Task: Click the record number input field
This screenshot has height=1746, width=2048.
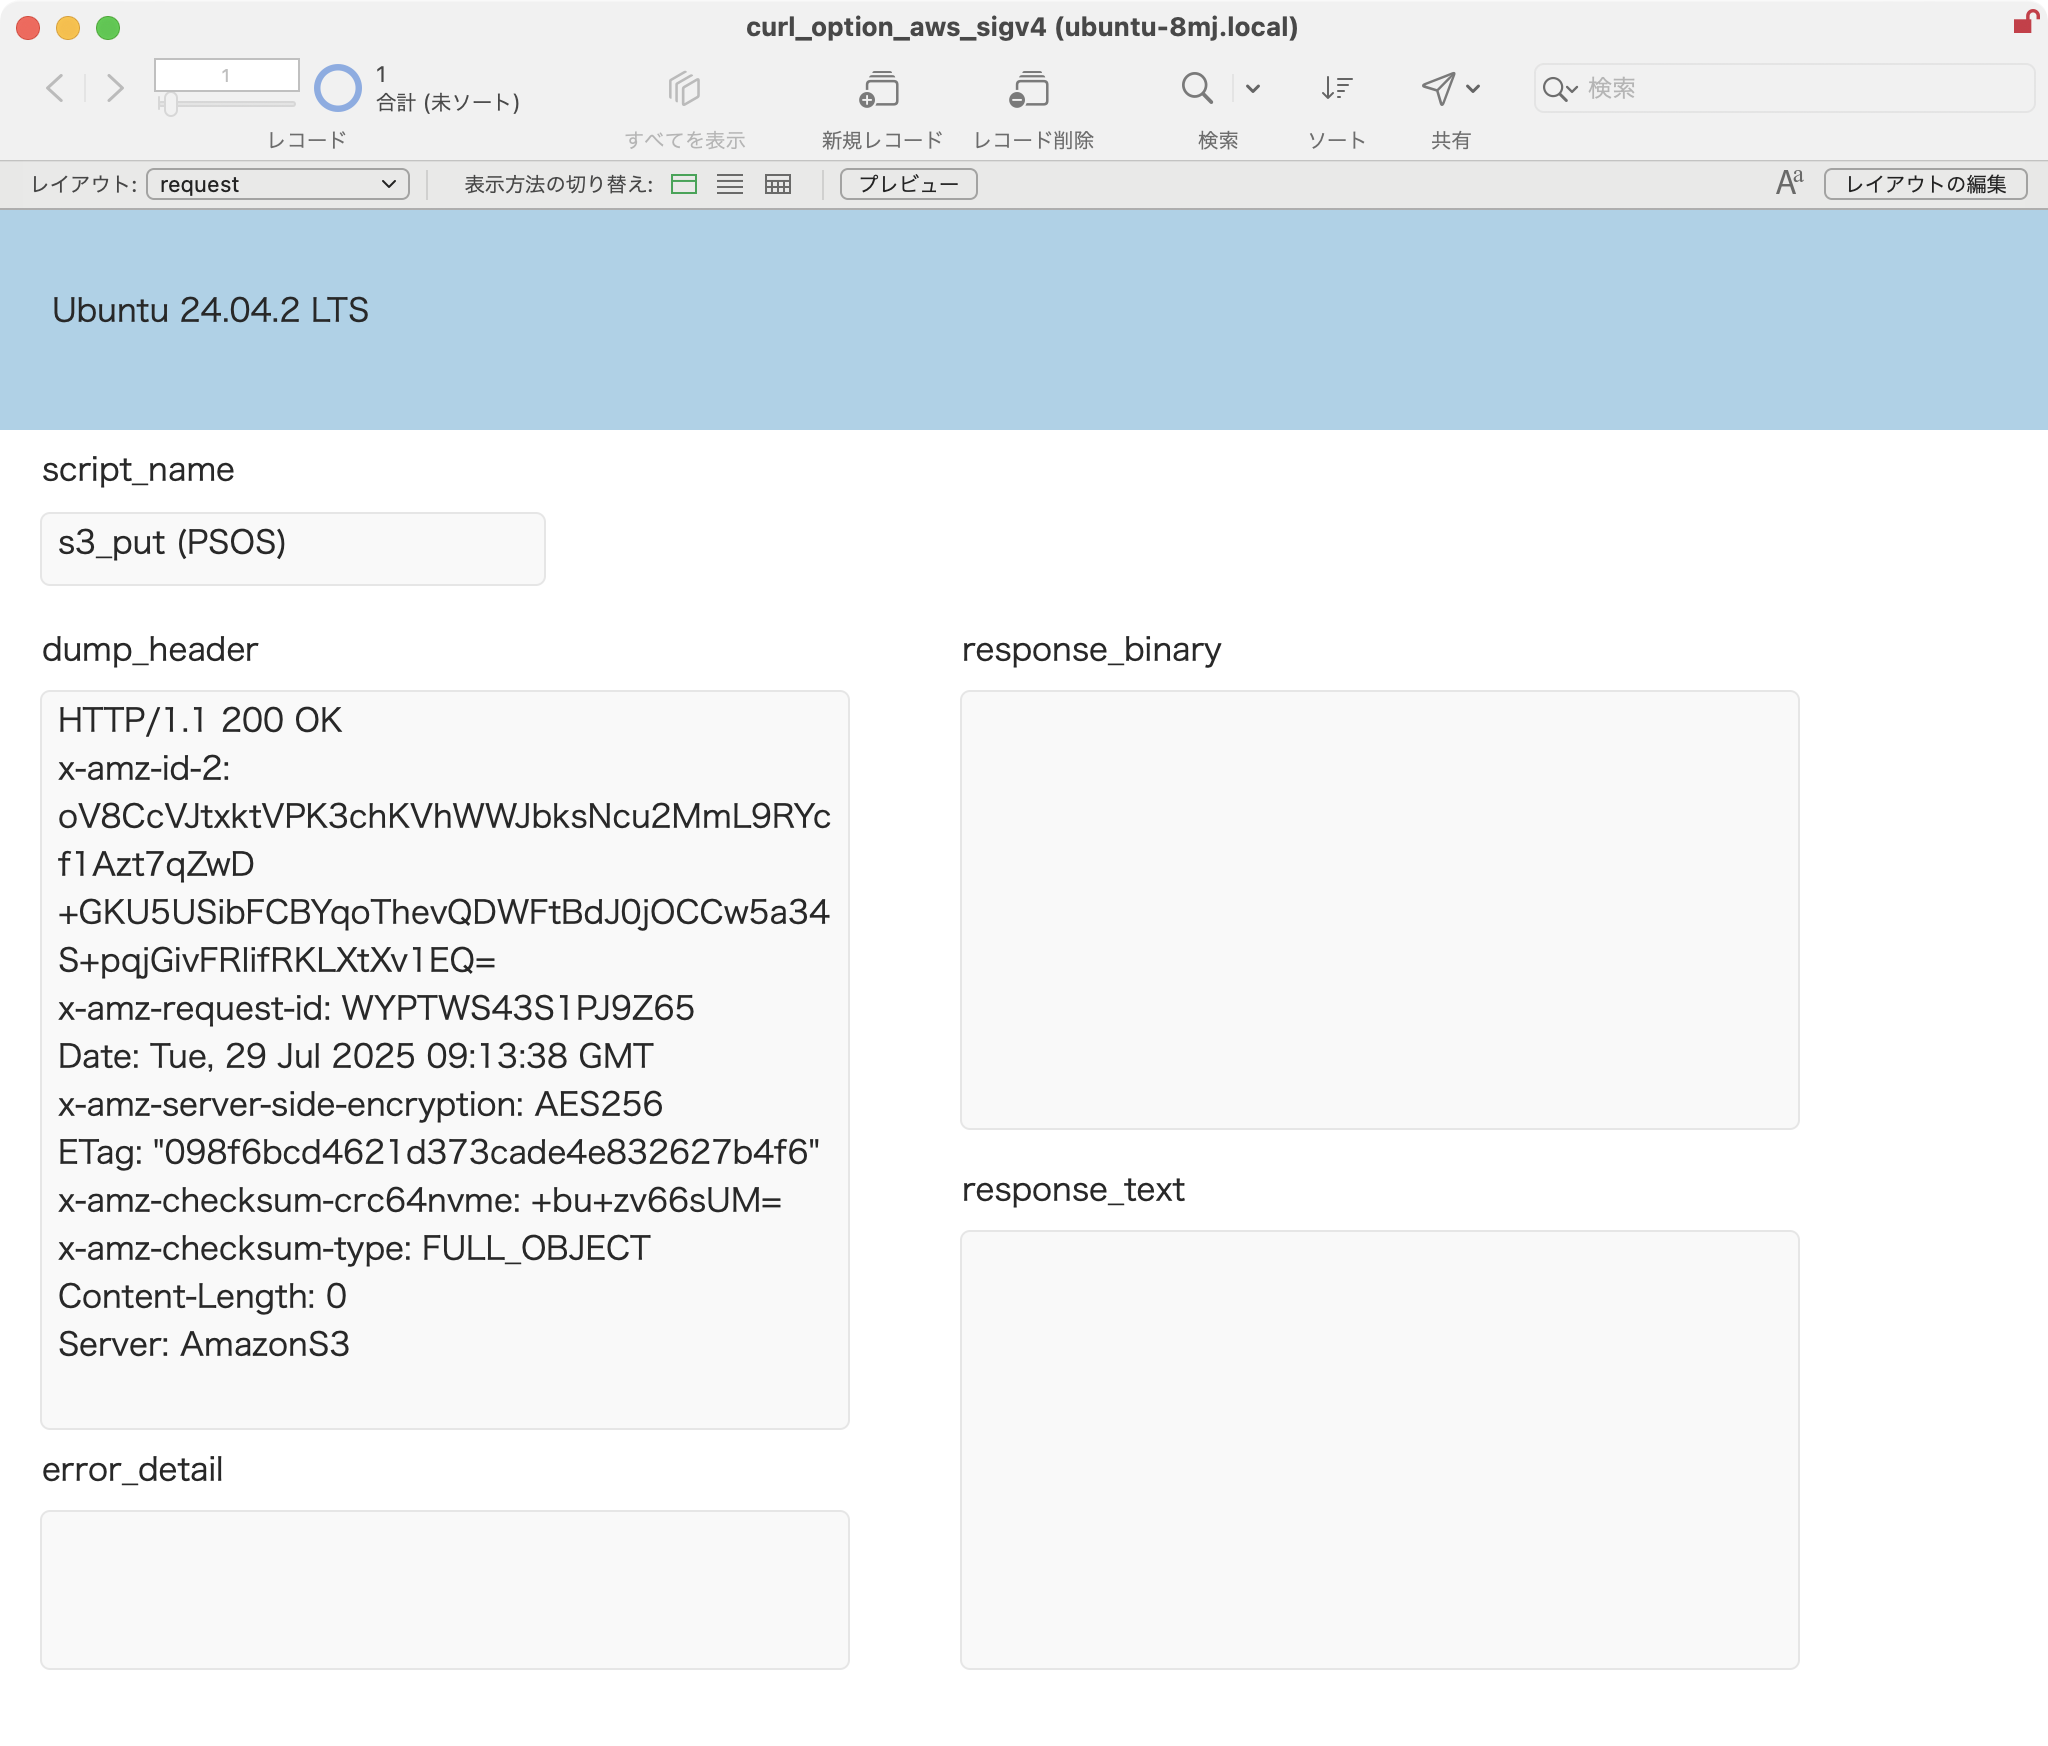Action: [226, 75]
